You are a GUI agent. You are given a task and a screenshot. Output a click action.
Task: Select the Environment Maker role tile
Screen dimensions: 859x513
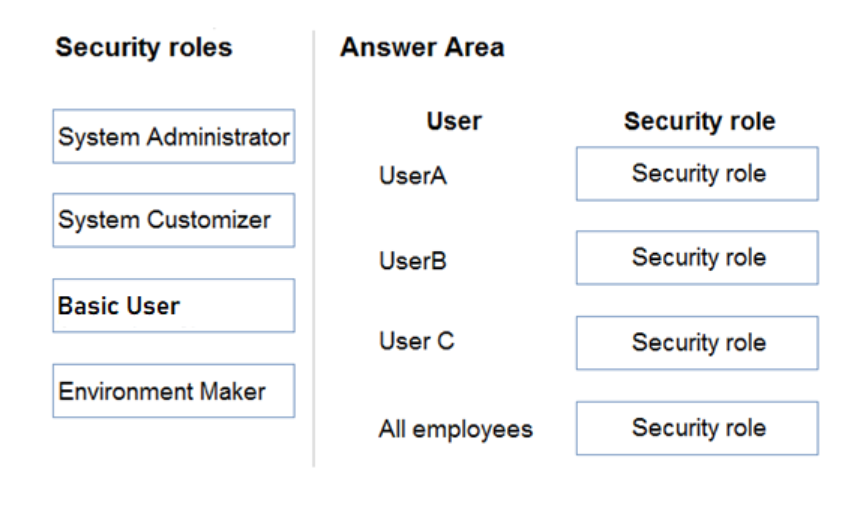tap(174, 391)
